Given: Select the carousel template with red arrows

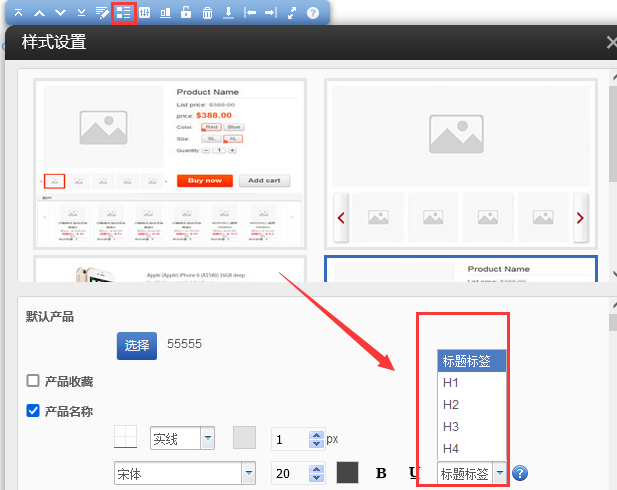Looking at the screenshot, I should click(x=460, y=165).
